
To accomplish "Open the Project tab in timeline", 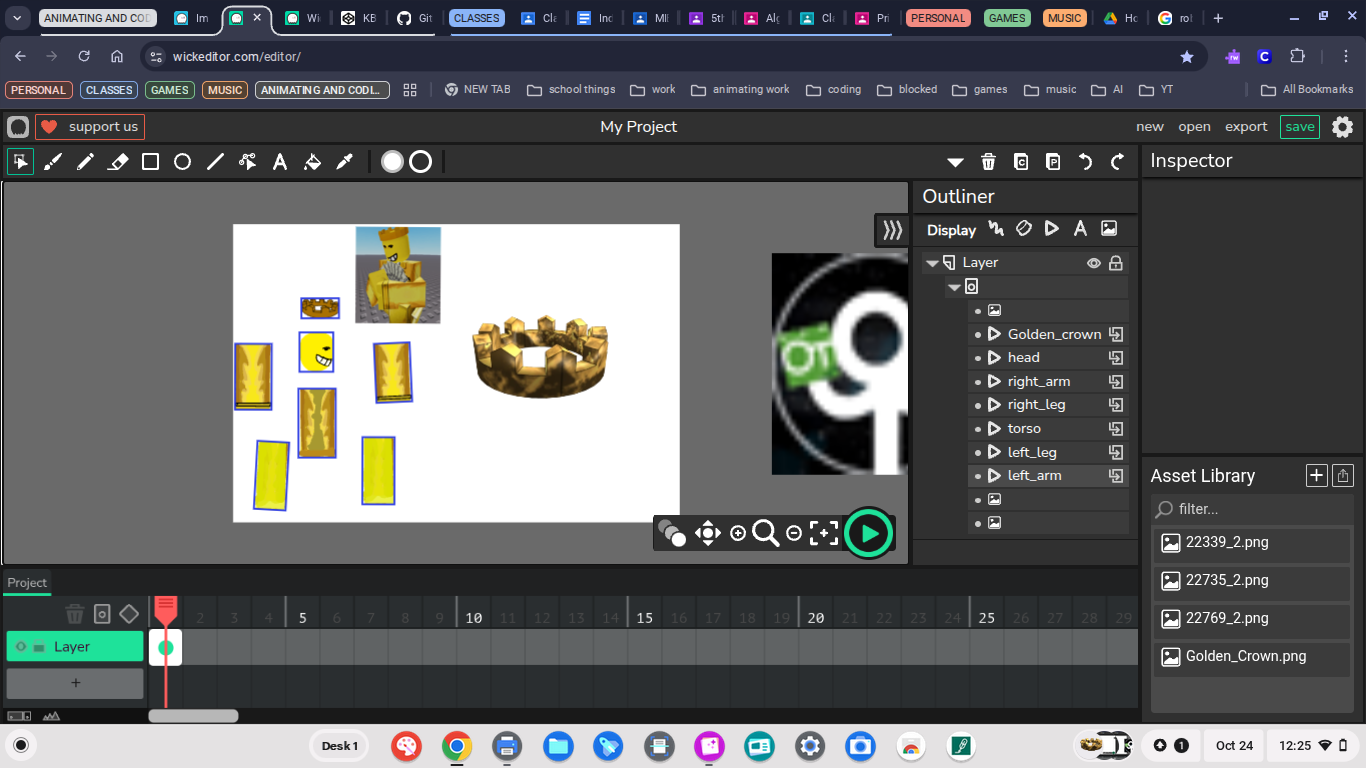I will tap(27, 583).
